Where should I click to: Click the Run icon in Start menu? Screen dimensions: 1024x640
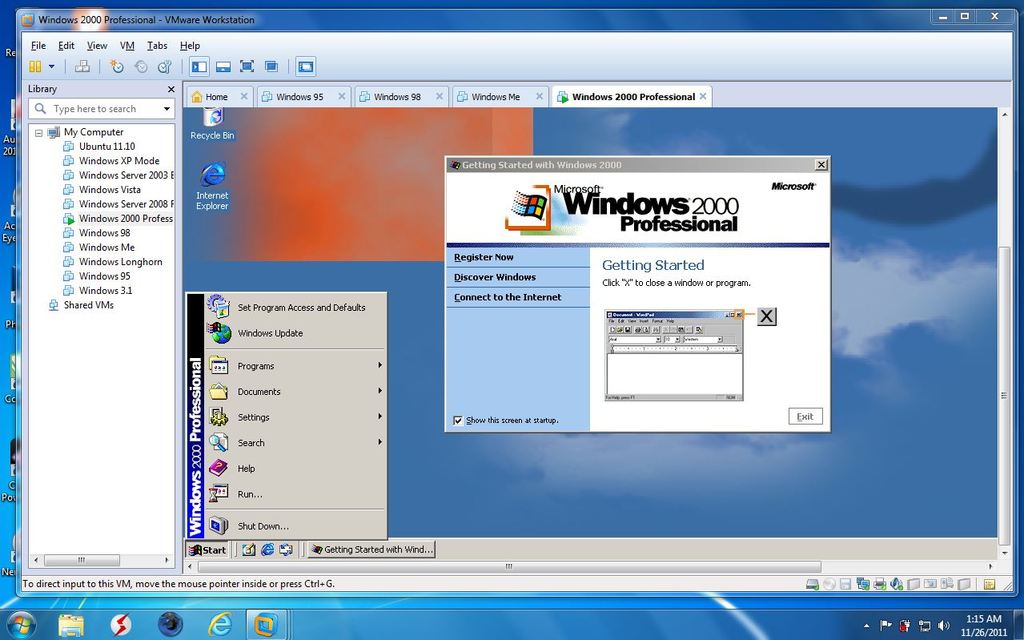click(x=218, y=494)
